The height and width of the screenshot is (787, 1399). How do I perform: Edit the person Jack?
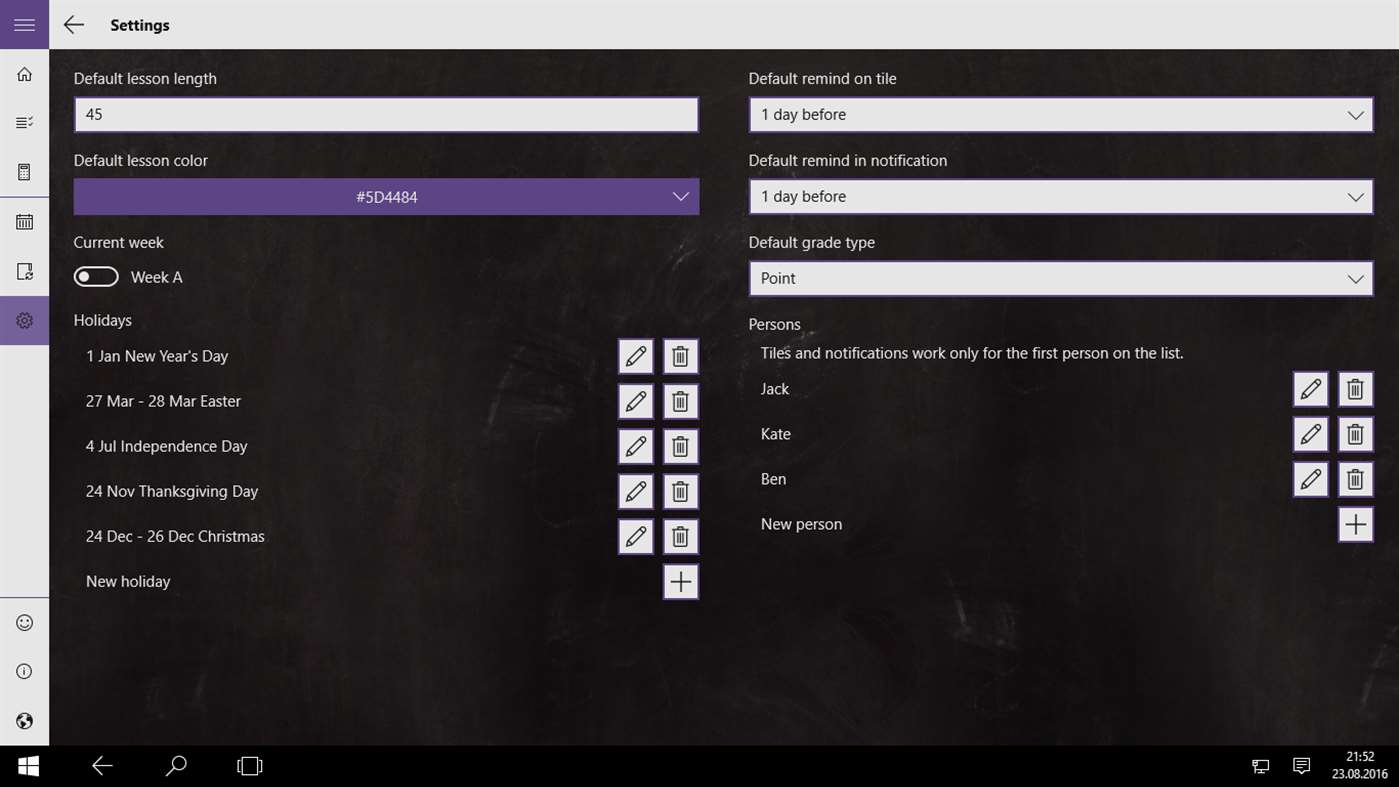[x=1311, y=389]
